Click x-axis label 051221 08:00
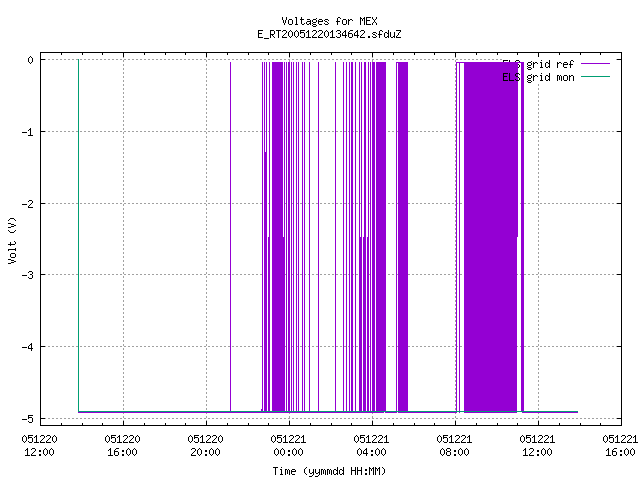 (454, 446)
